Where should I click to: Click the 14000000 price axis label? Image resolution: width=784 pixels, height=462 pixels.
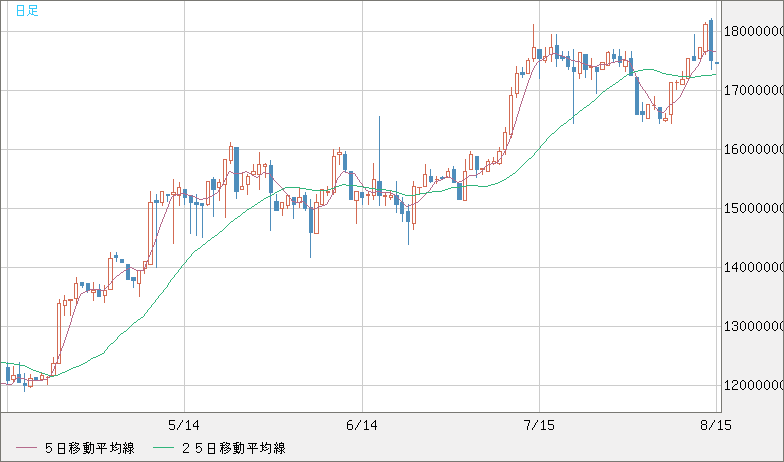click(x=754, y=268)
